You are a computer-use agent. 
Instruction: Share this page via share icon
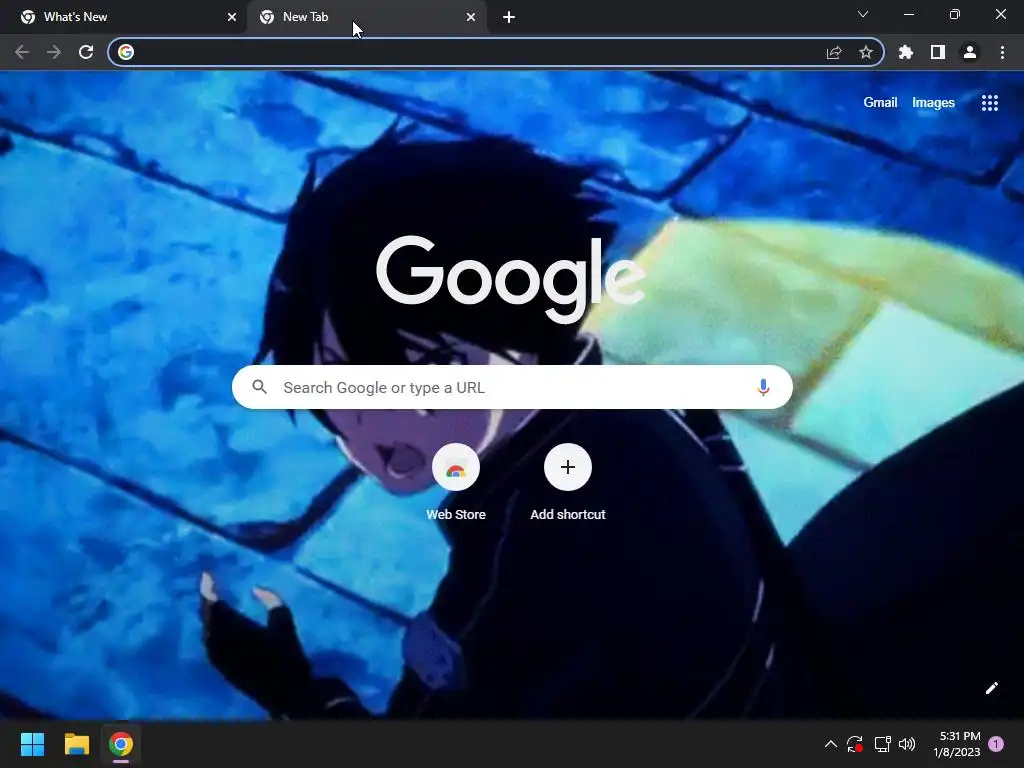[x=834, y=52]
